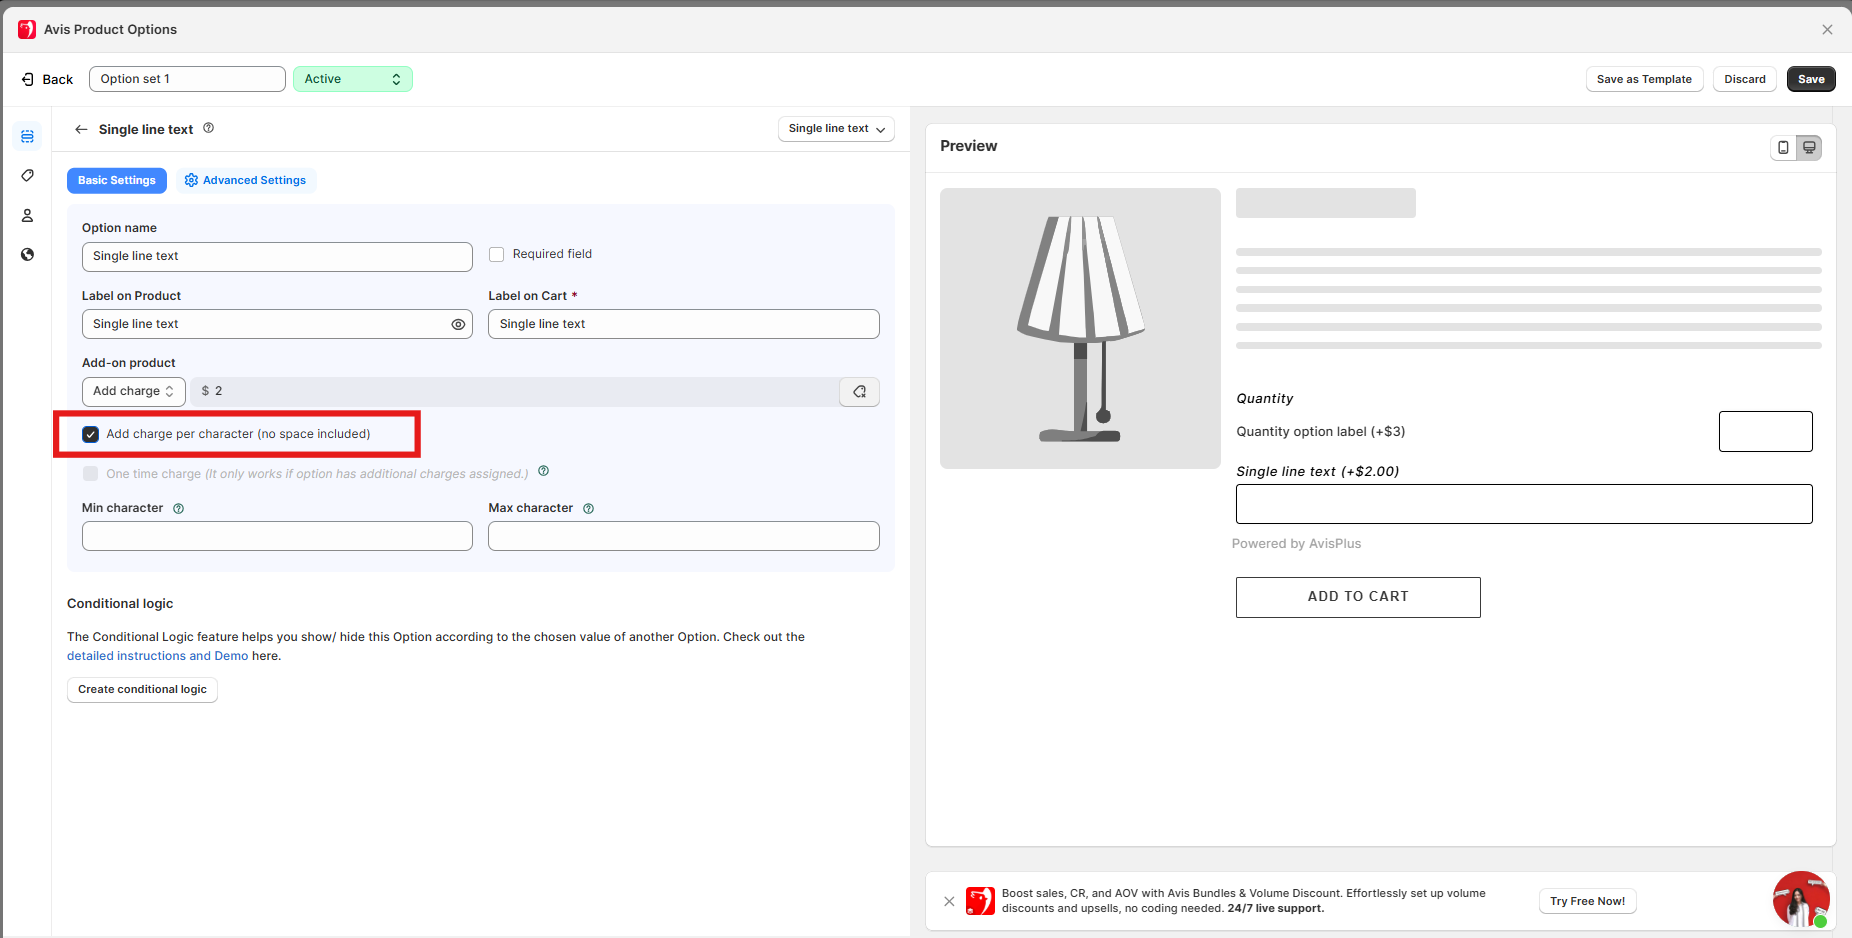The height and width of the screenshot is (938, 1852).
Task: Click the help icon beside Single line text
Action: (x=208, y=128)
